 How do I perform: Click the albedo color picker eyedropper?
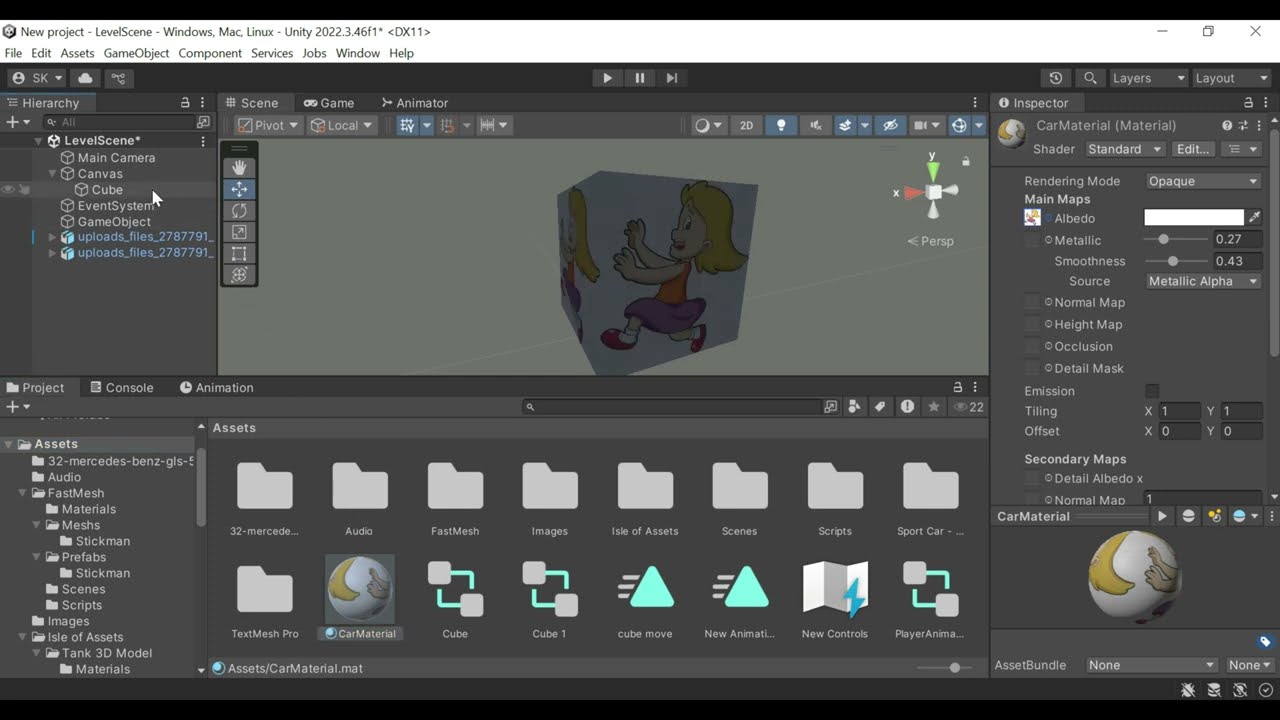(x=1254, y=217)
